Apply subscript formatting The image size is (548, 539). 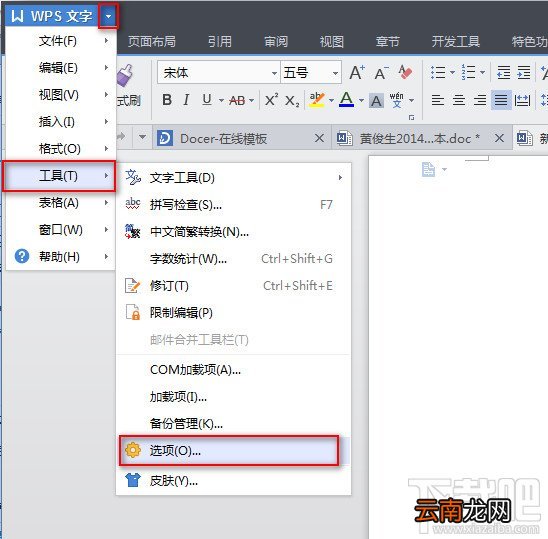(292, 101)
